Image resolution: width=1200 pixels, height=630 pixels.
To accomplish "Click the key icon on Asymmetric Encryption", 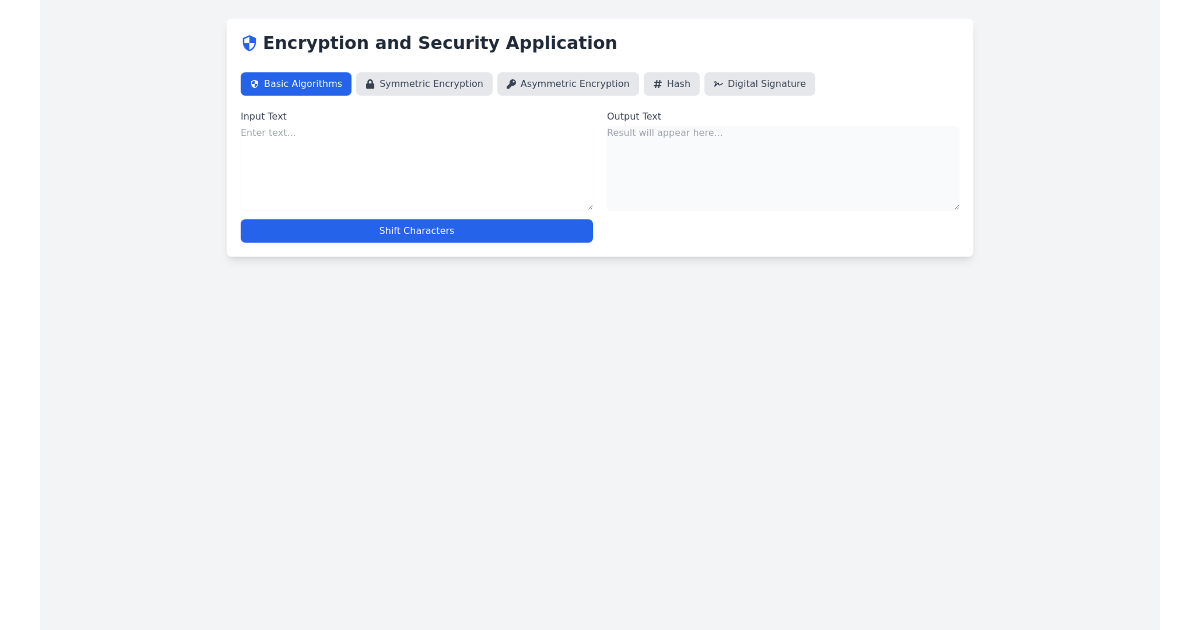I will coord(510,84).
